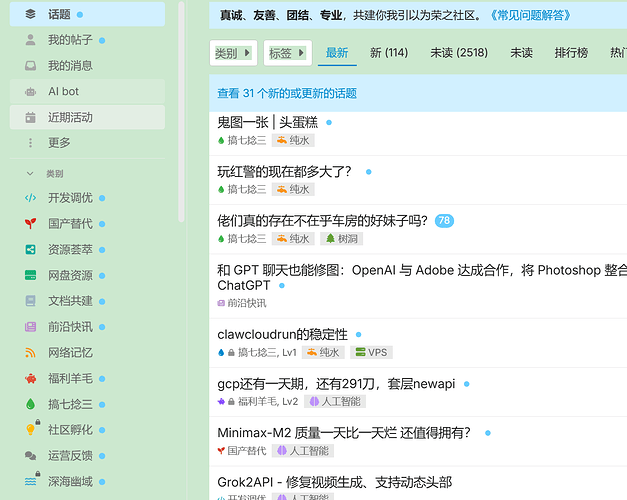Click VPS tag on clawcloudrun topic
The image size is (627, 500).
point(371,352)
